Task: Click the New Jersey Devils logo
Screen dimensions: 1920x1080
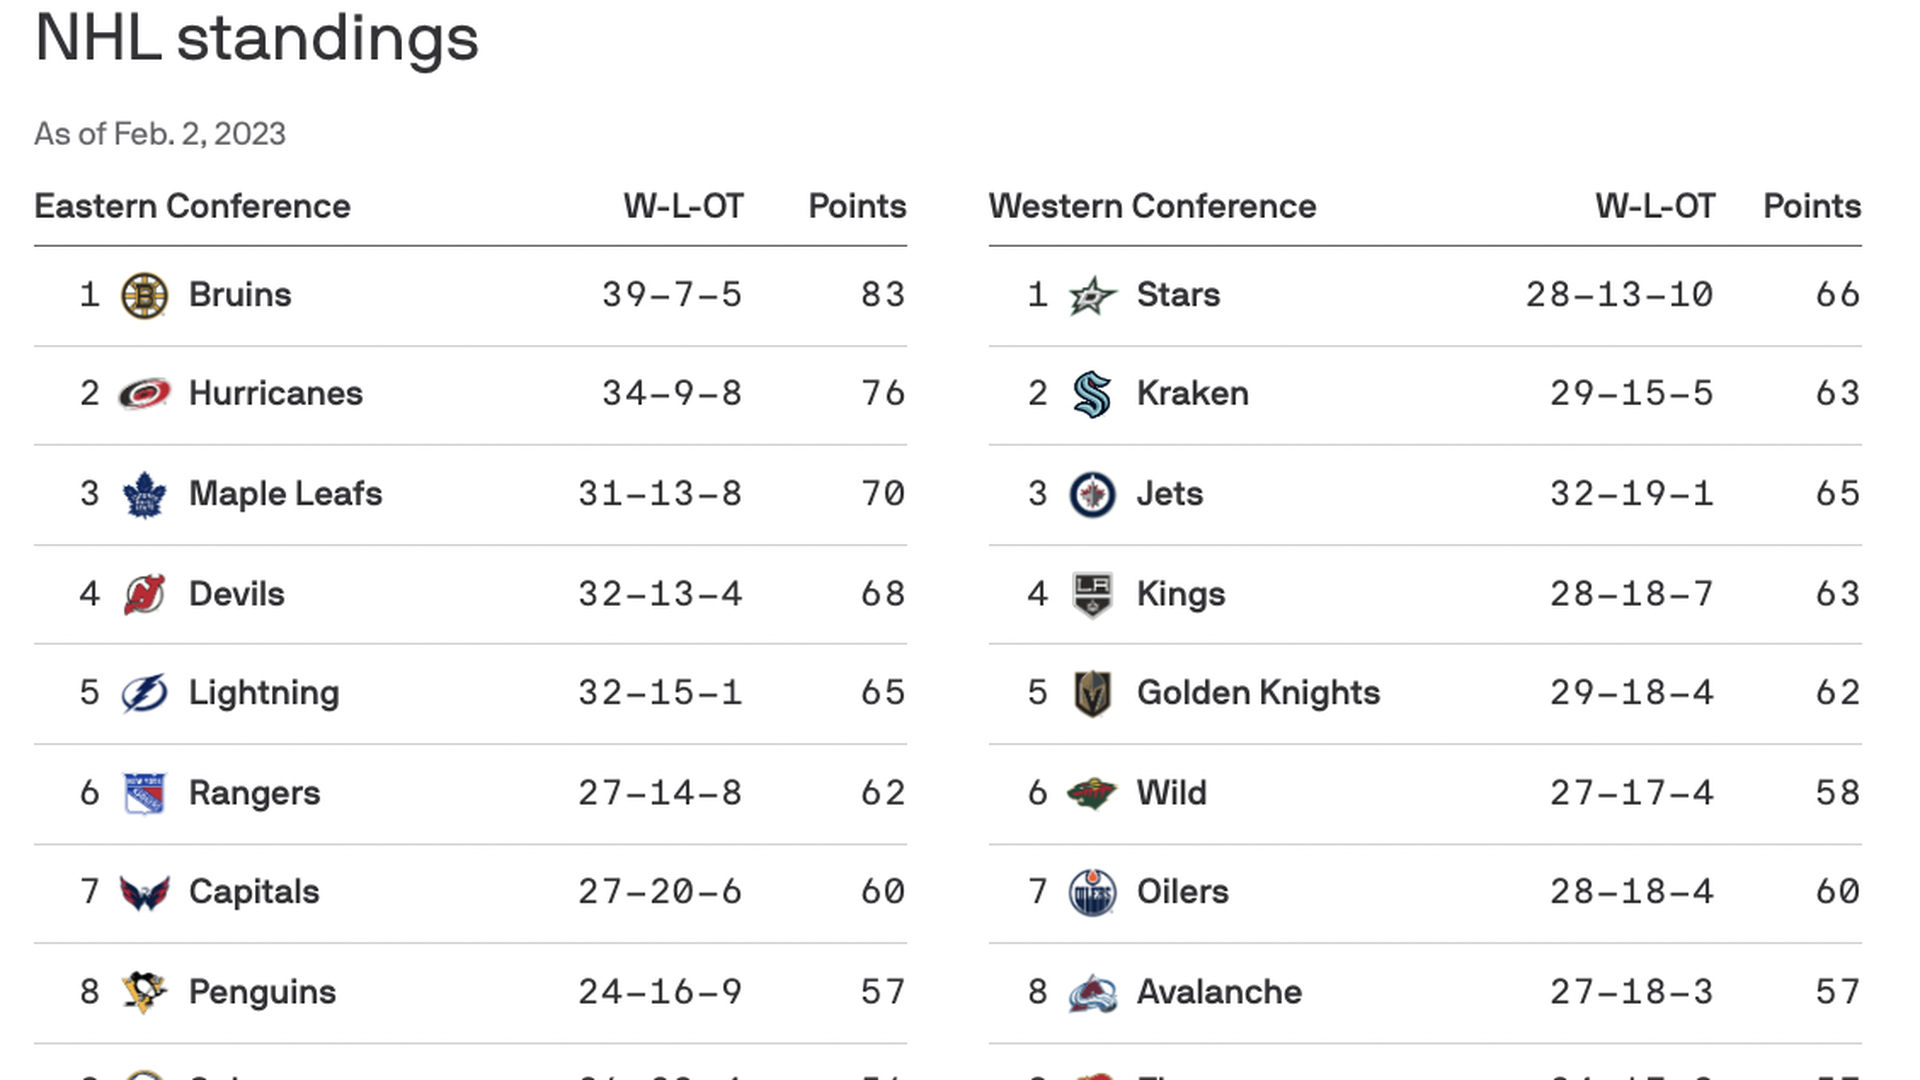Action: 144,594
